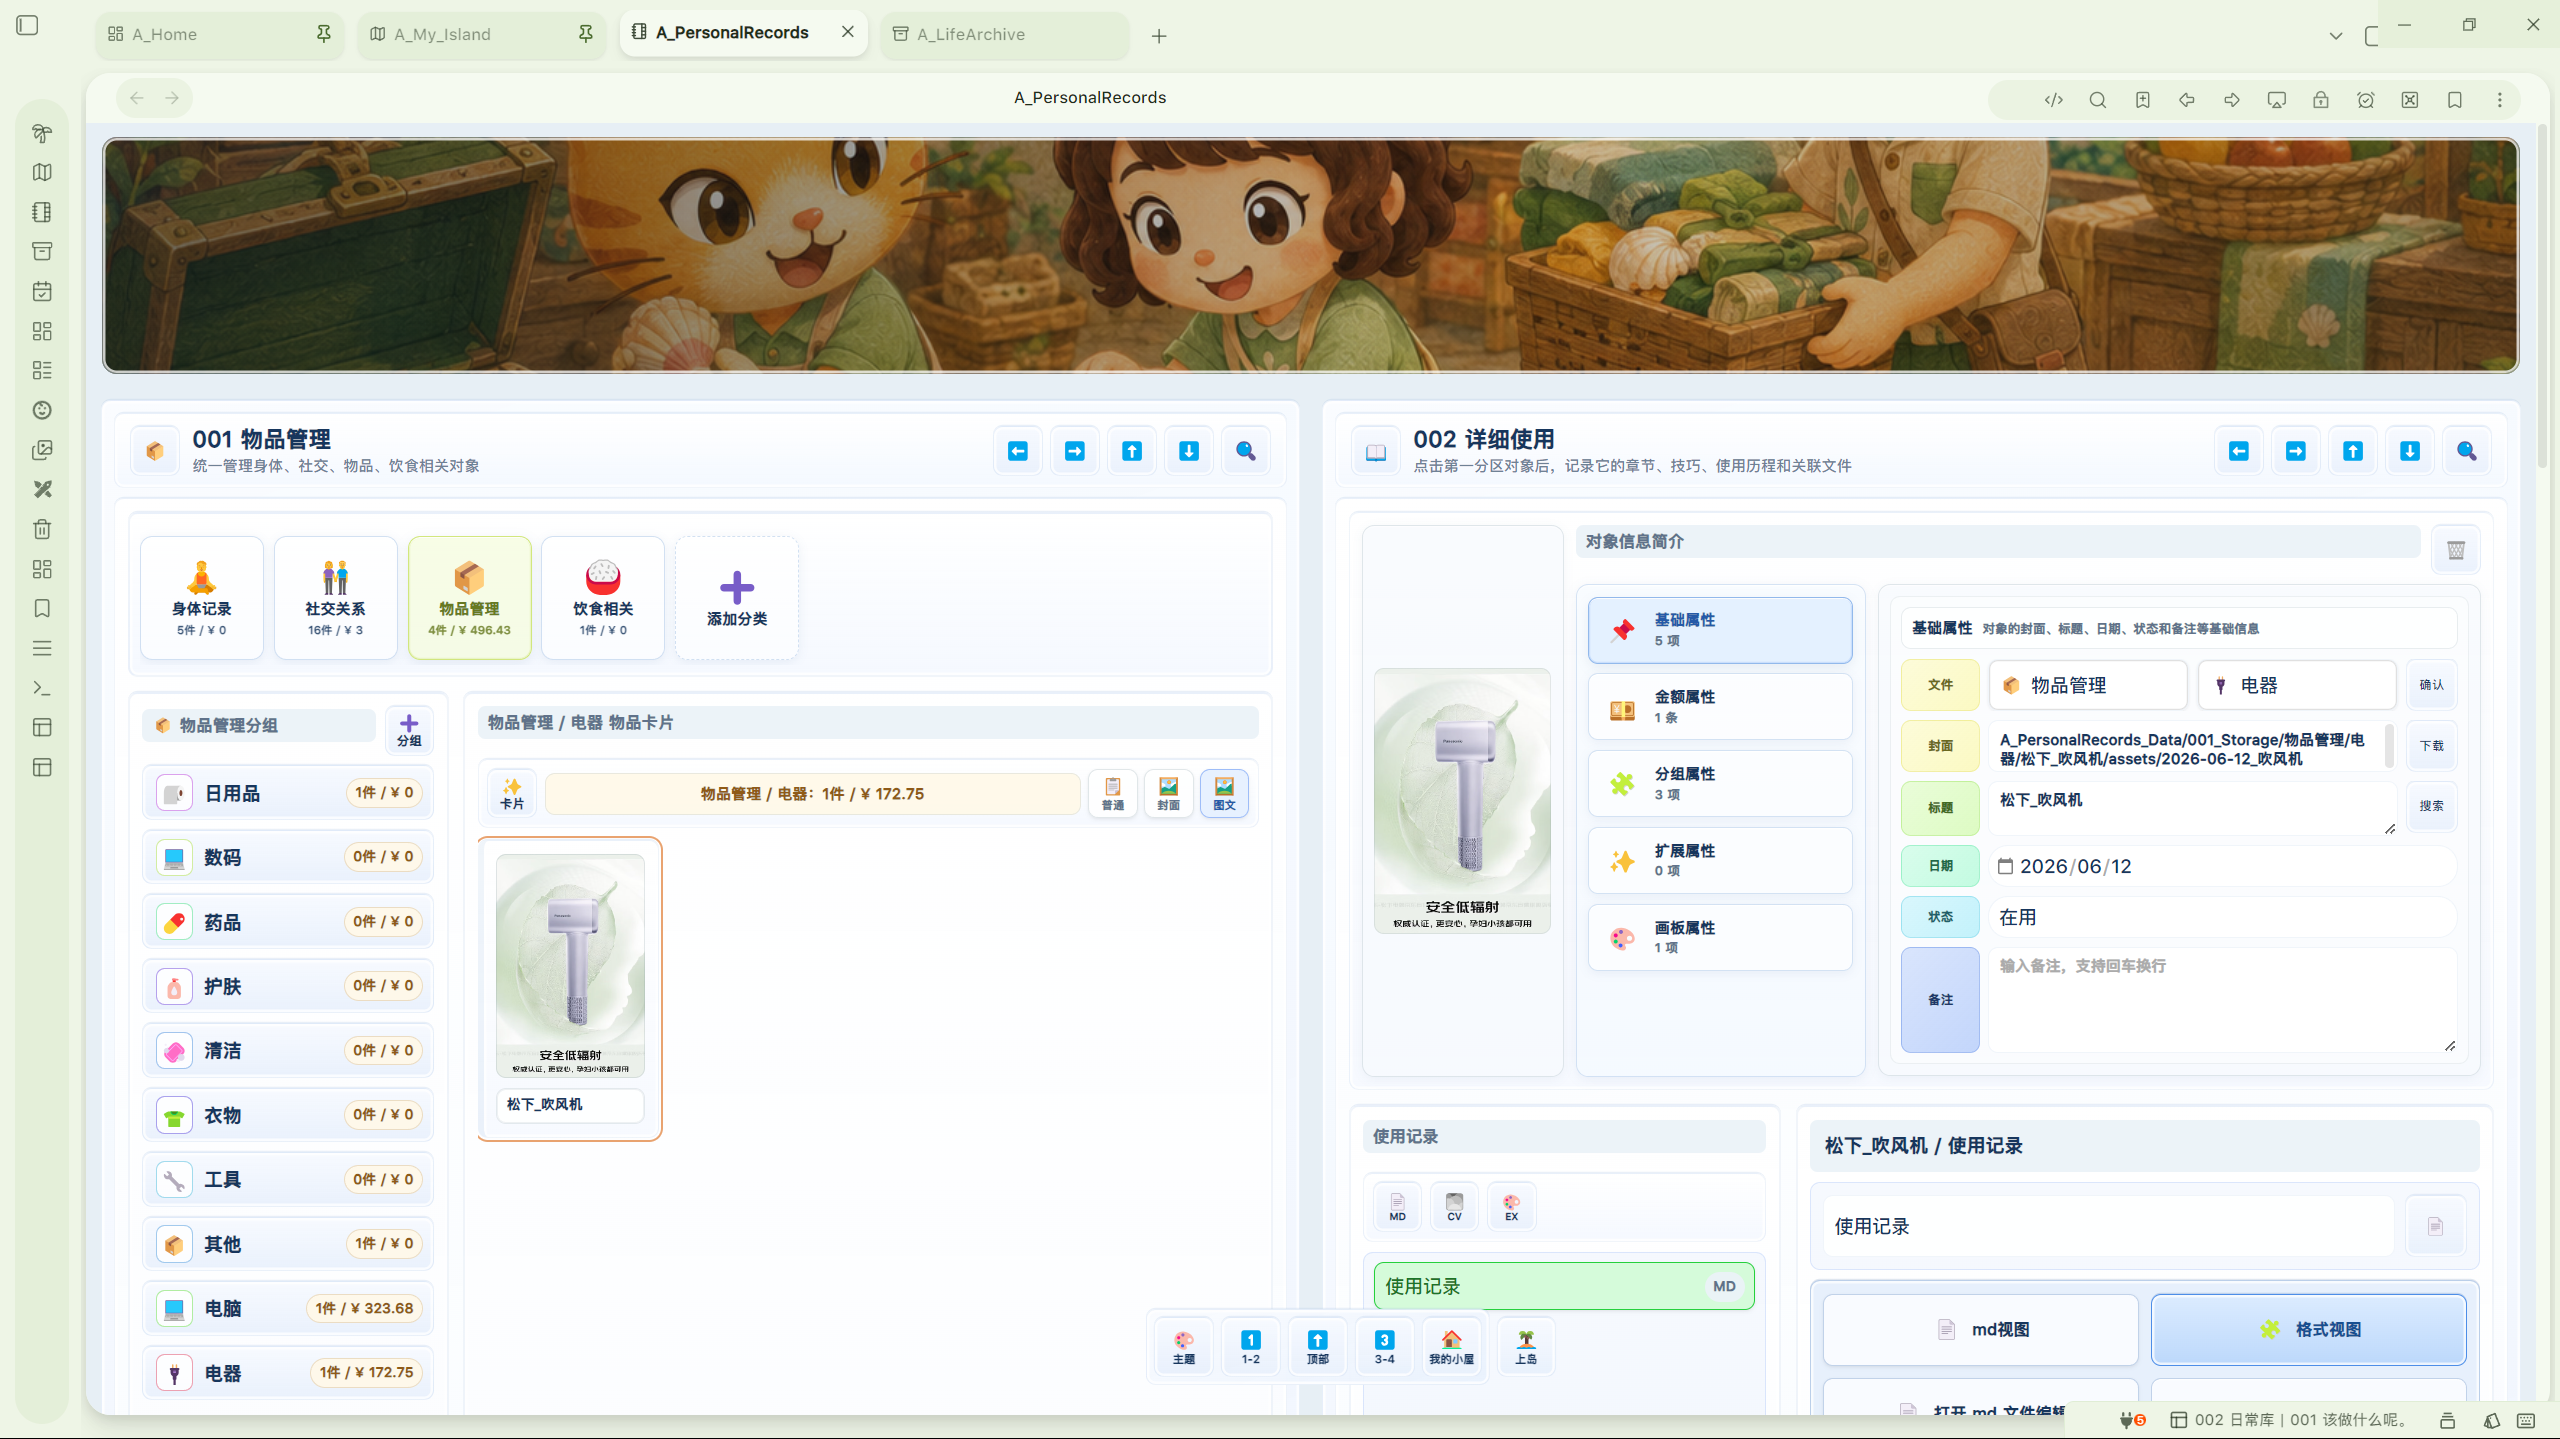Toggle source code view icon in header toolbar

(2053, 100)
